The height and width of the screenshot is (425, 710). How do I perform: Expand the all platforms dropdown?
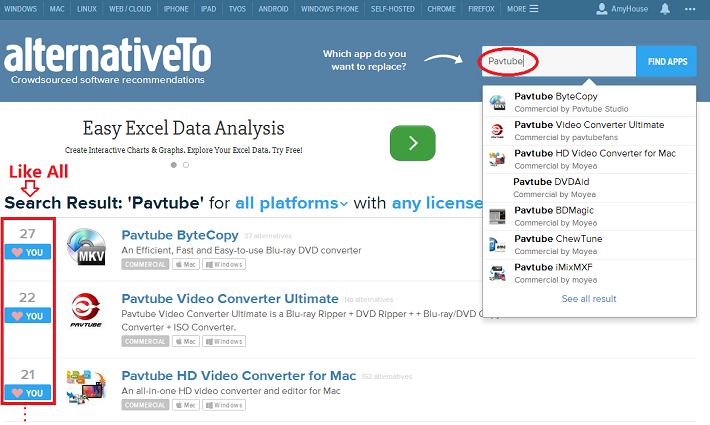tap(291, 203)
